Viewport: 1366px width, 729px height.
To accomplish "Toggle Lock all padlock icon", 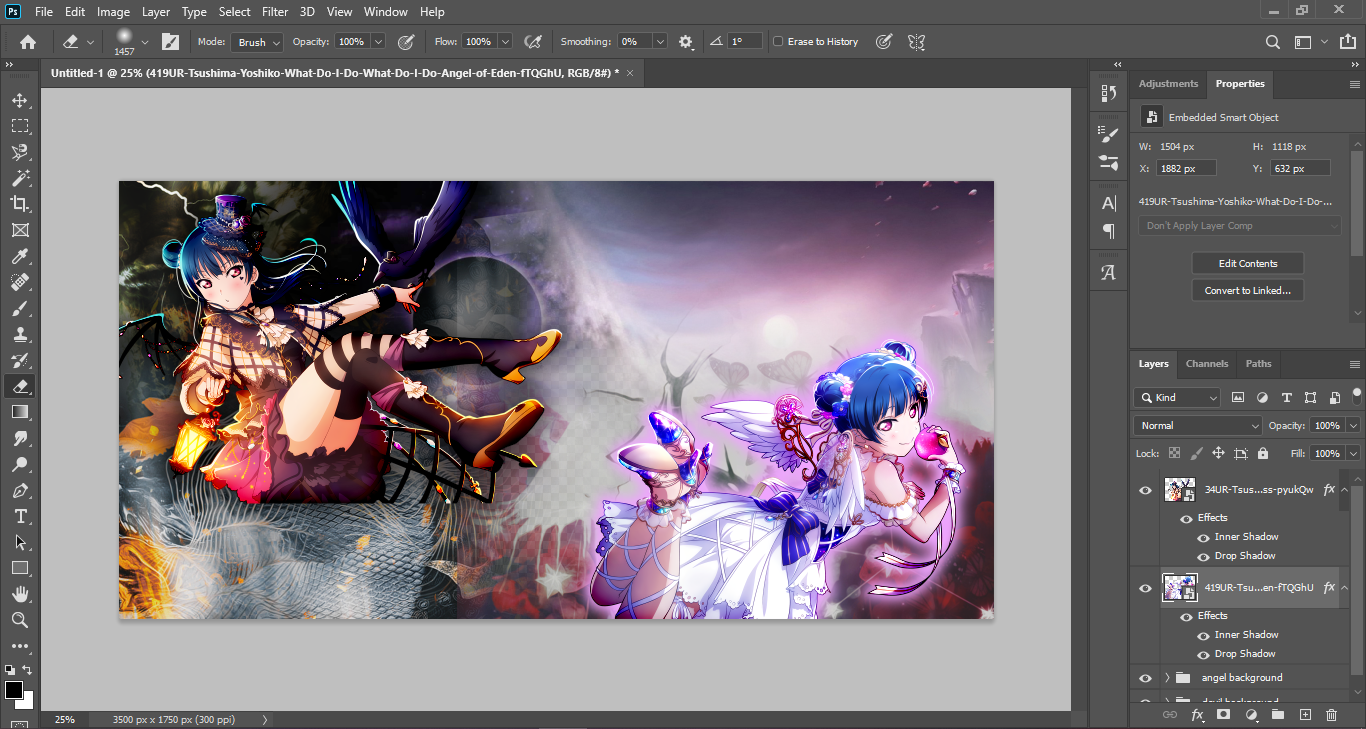I will point(1263,453).
